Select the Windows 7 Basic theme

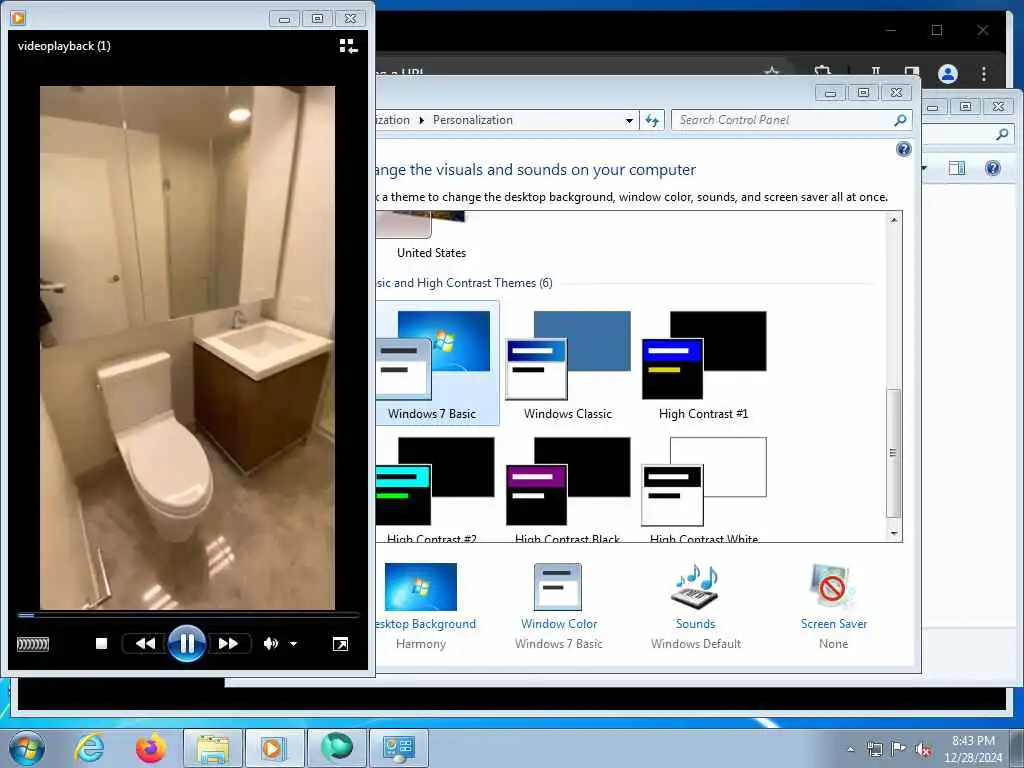[438, 364]
